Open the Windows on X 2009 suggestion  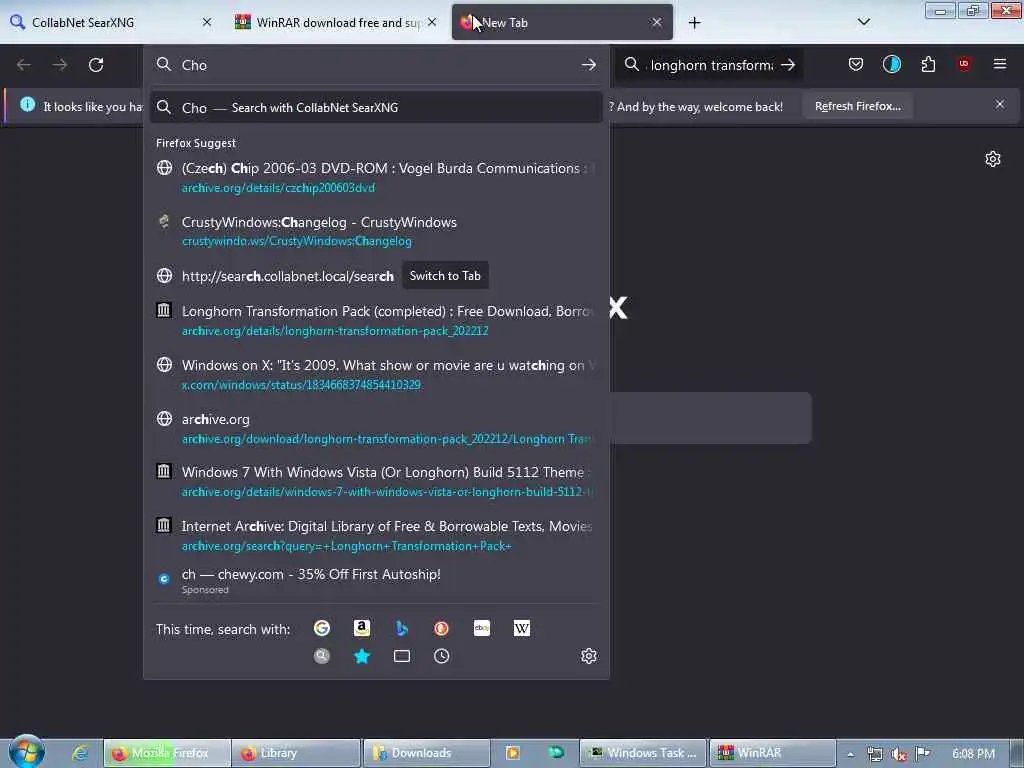[x=376, y=374]
